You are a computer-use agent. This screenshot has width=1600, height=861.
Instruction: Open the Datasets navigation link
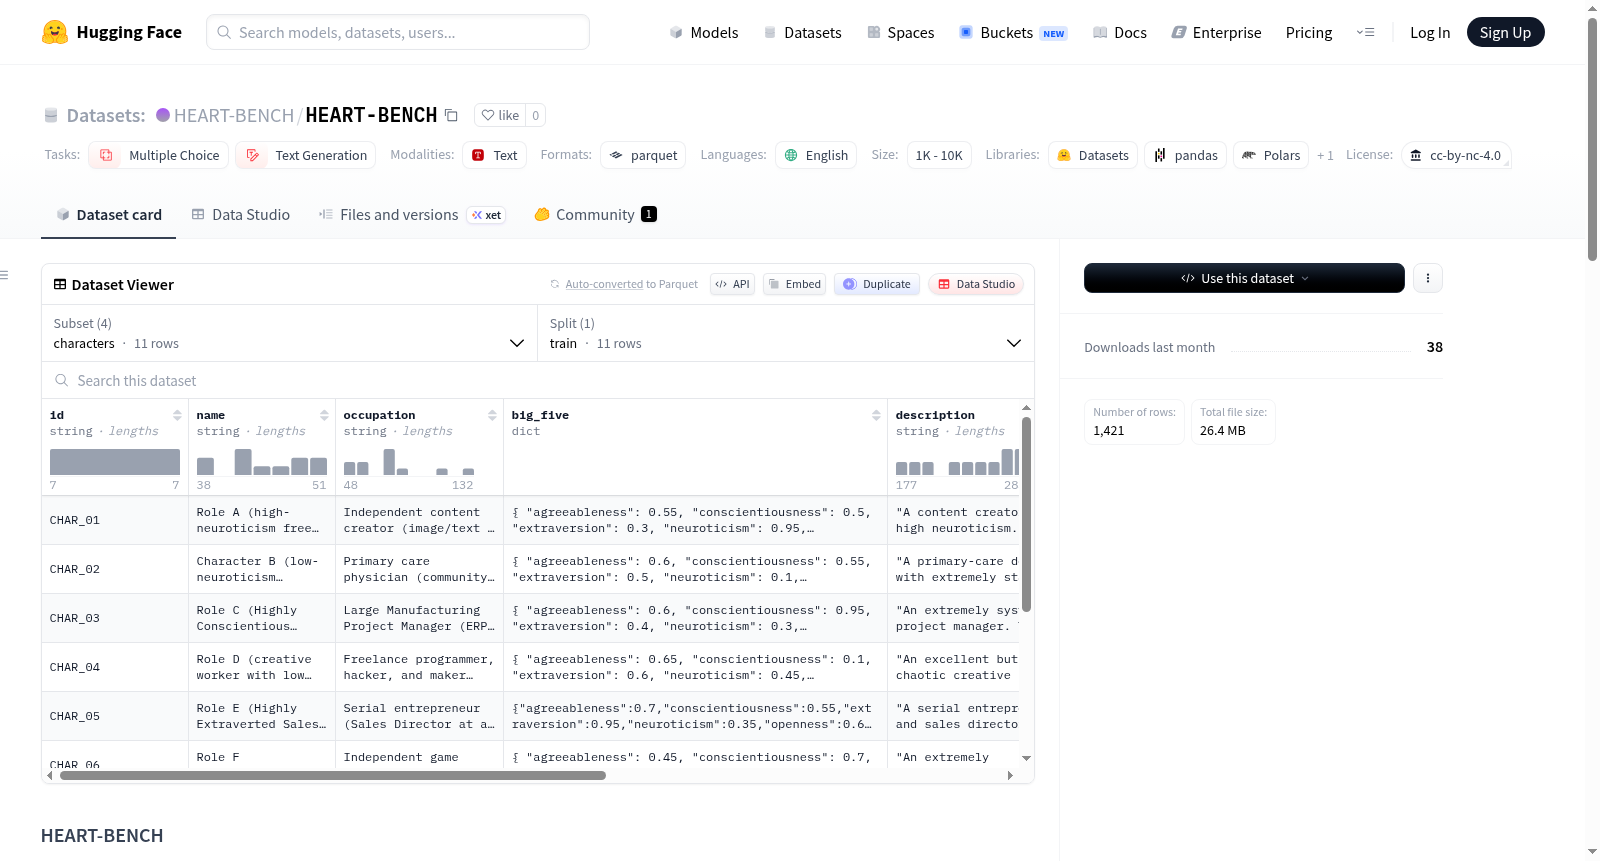[802, 32]
